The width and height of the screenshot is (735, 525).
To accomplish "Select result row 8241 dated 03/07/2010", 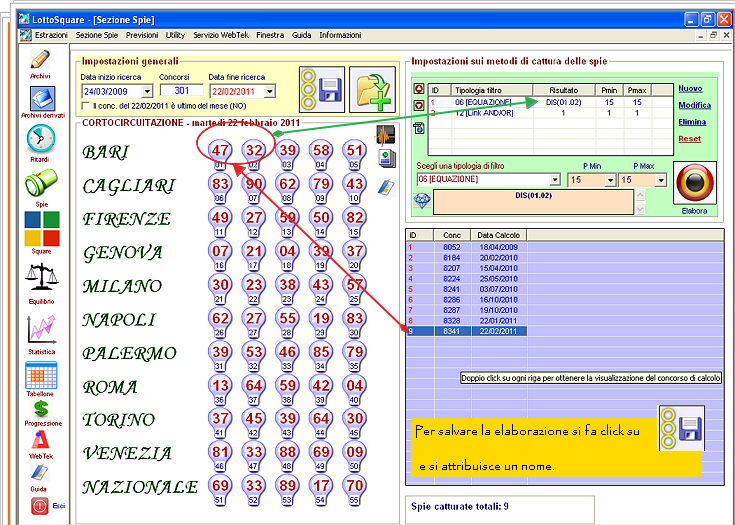I will pos(466,289).
